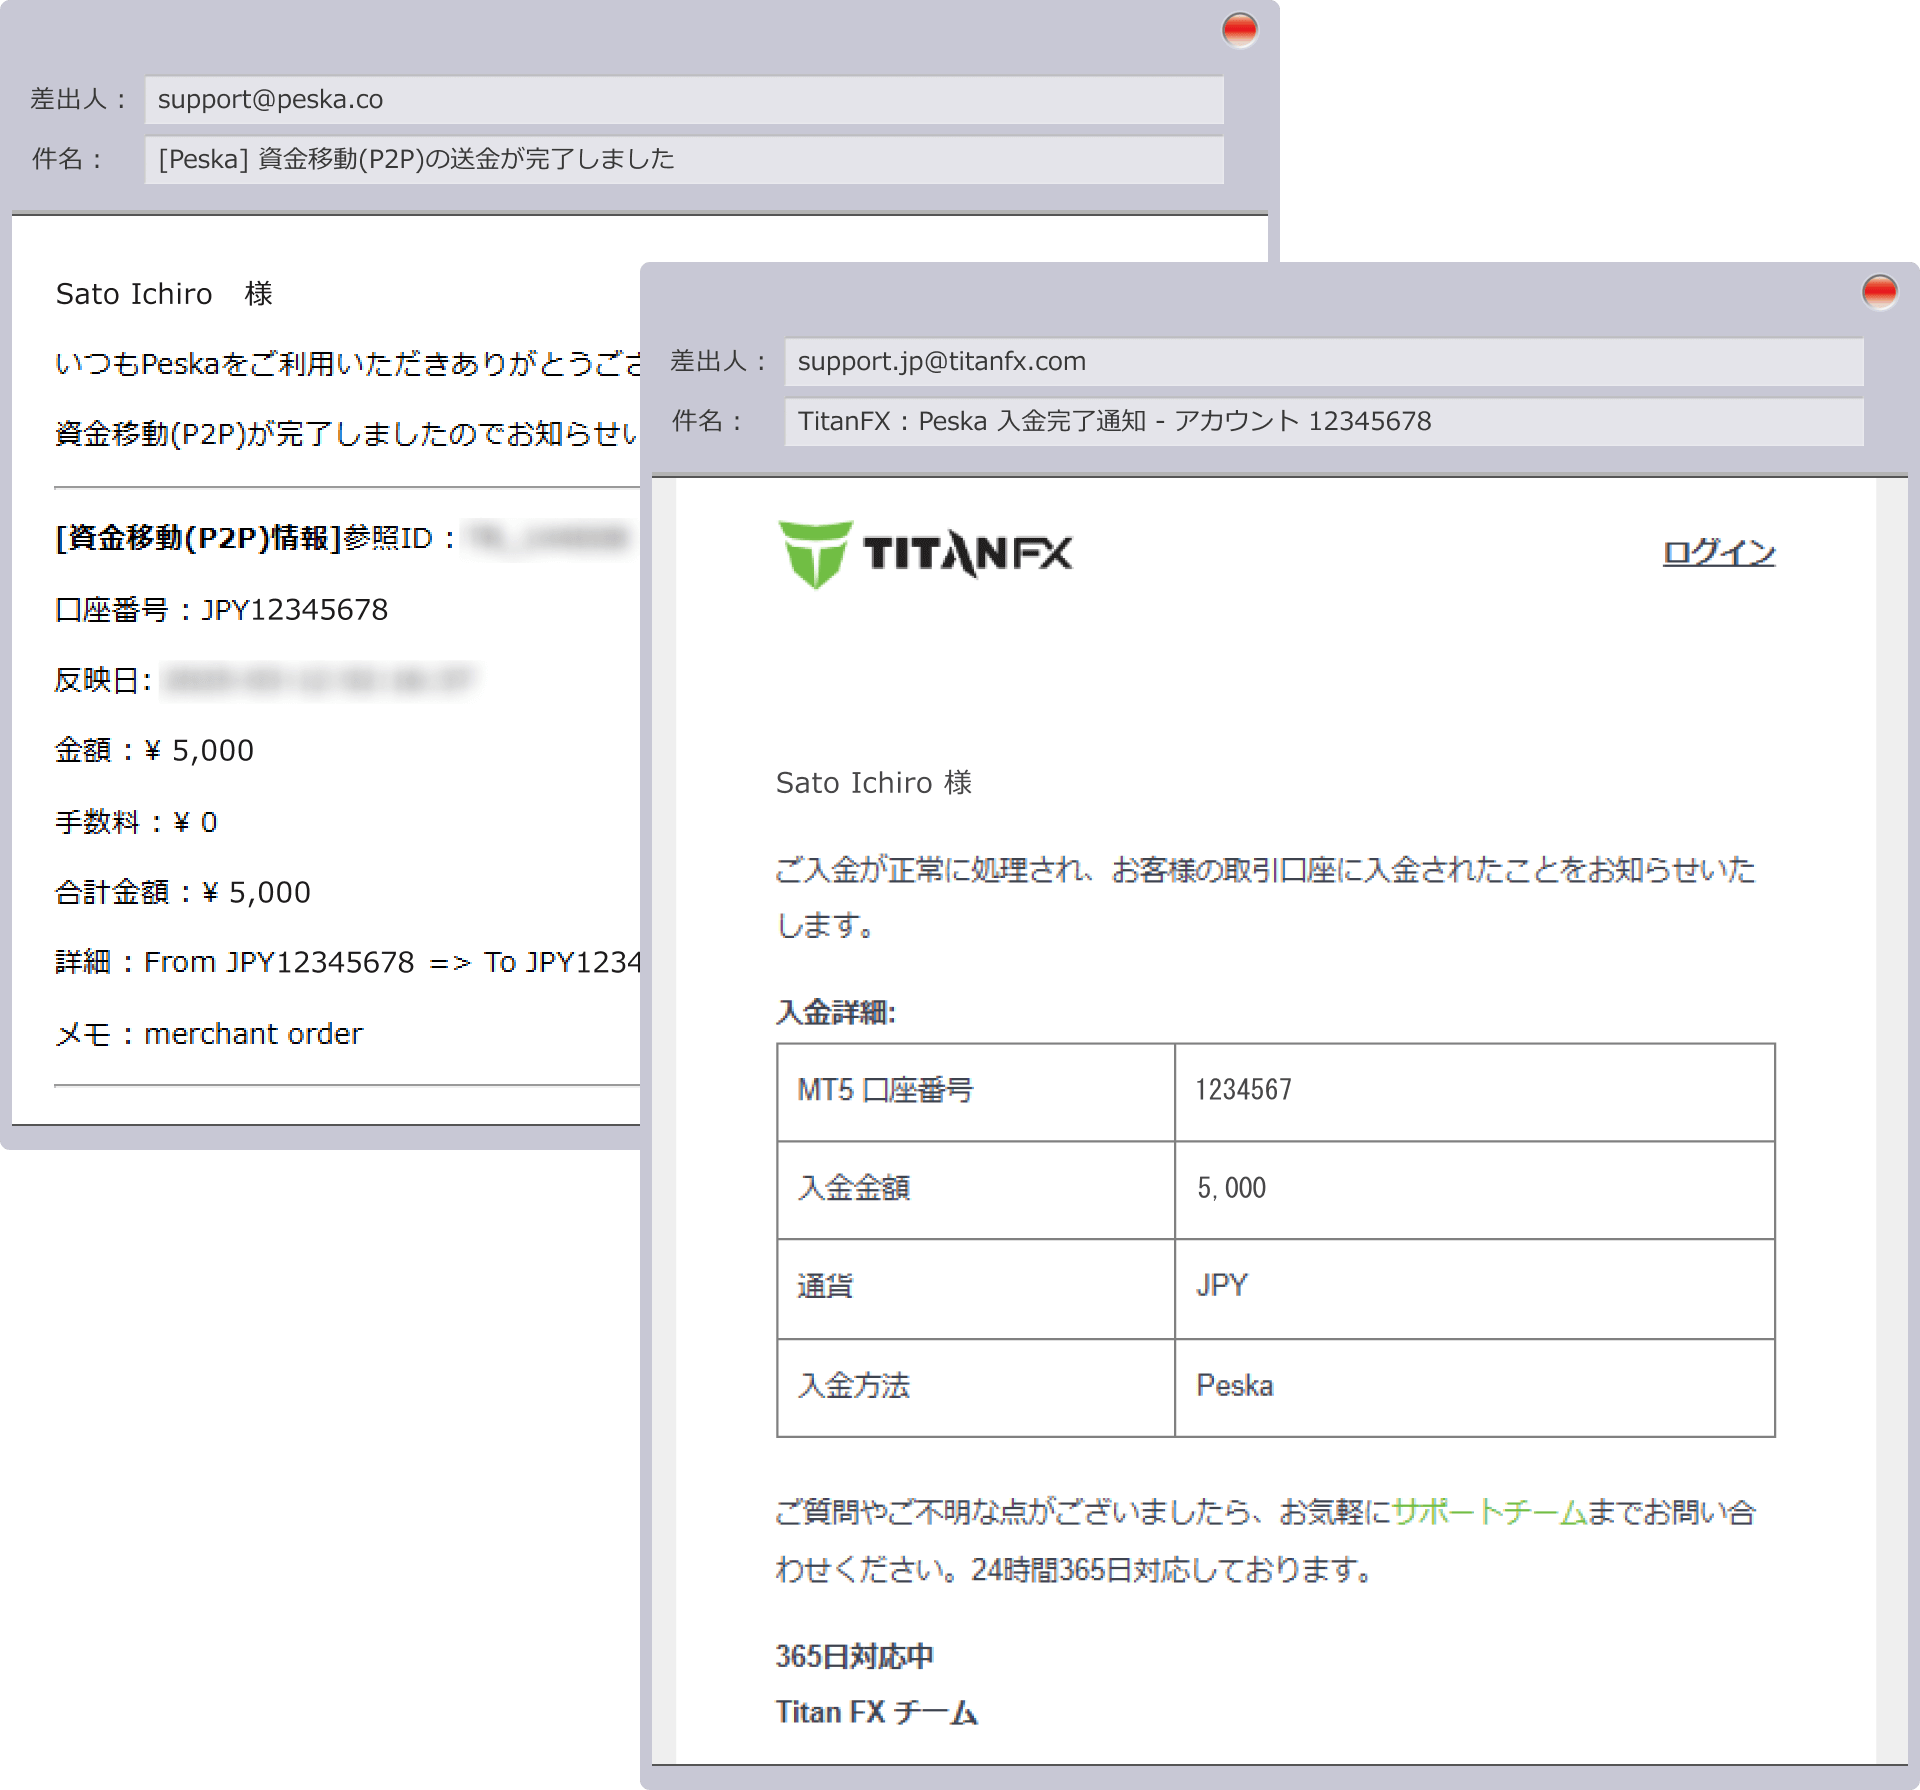
Task: Click the TitanFX shield logo
Action: tap(815, 554)
